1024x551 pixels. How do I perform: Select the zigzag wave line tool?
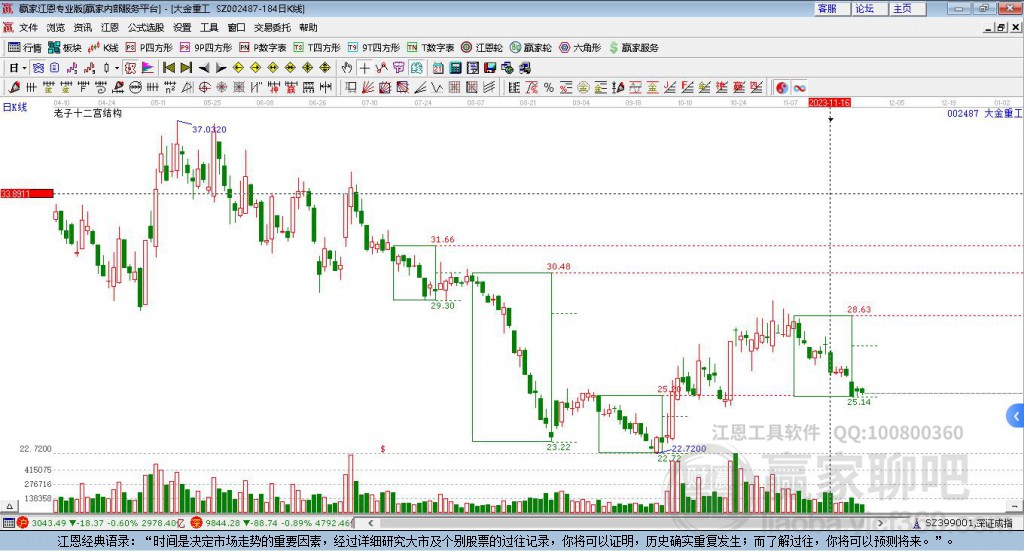(437, 87)
